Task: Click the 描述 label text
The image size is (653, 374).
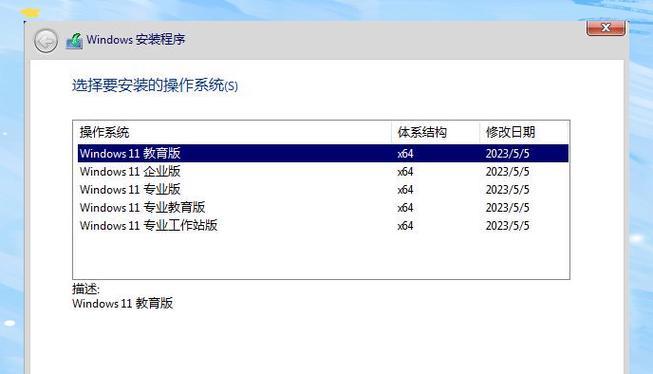Action: coord(86,289)
